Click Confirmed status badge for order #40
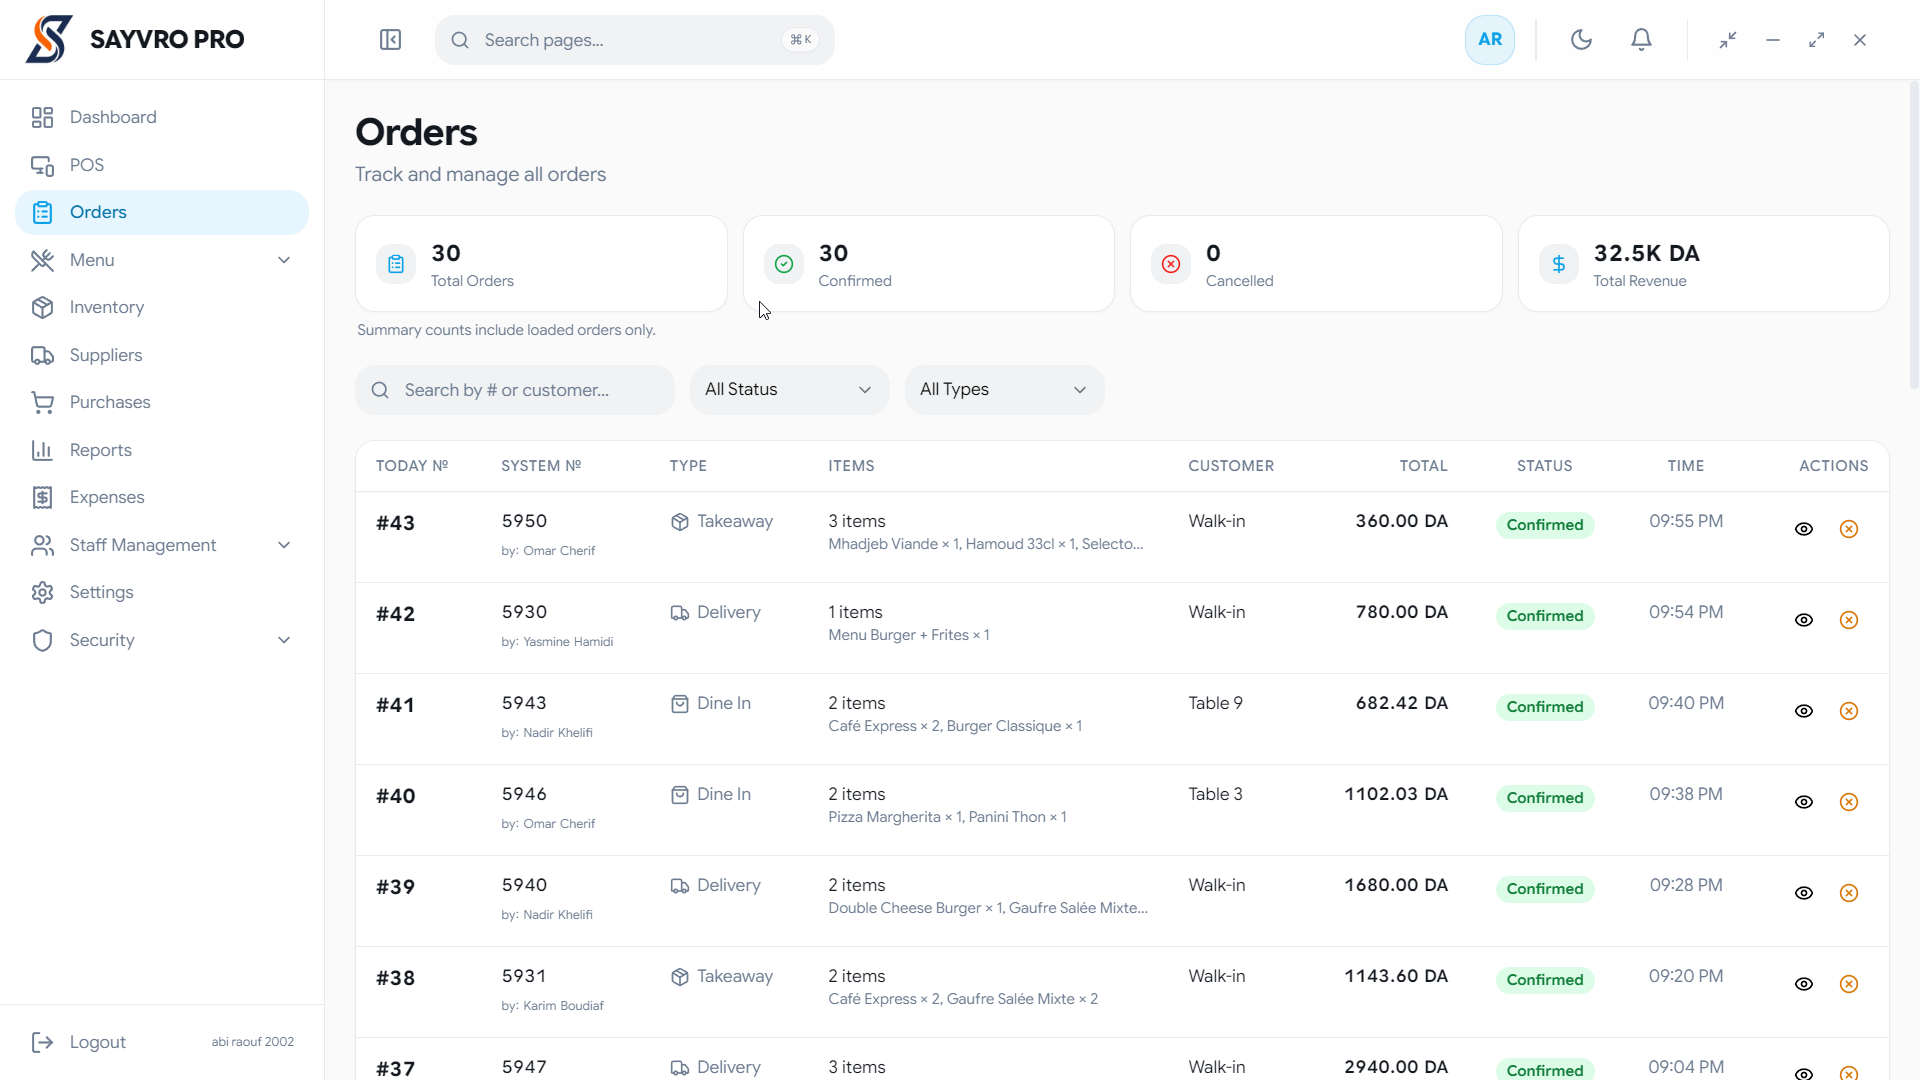Viewport: 1920px width, 1080px height. [x=1545, y=798]
